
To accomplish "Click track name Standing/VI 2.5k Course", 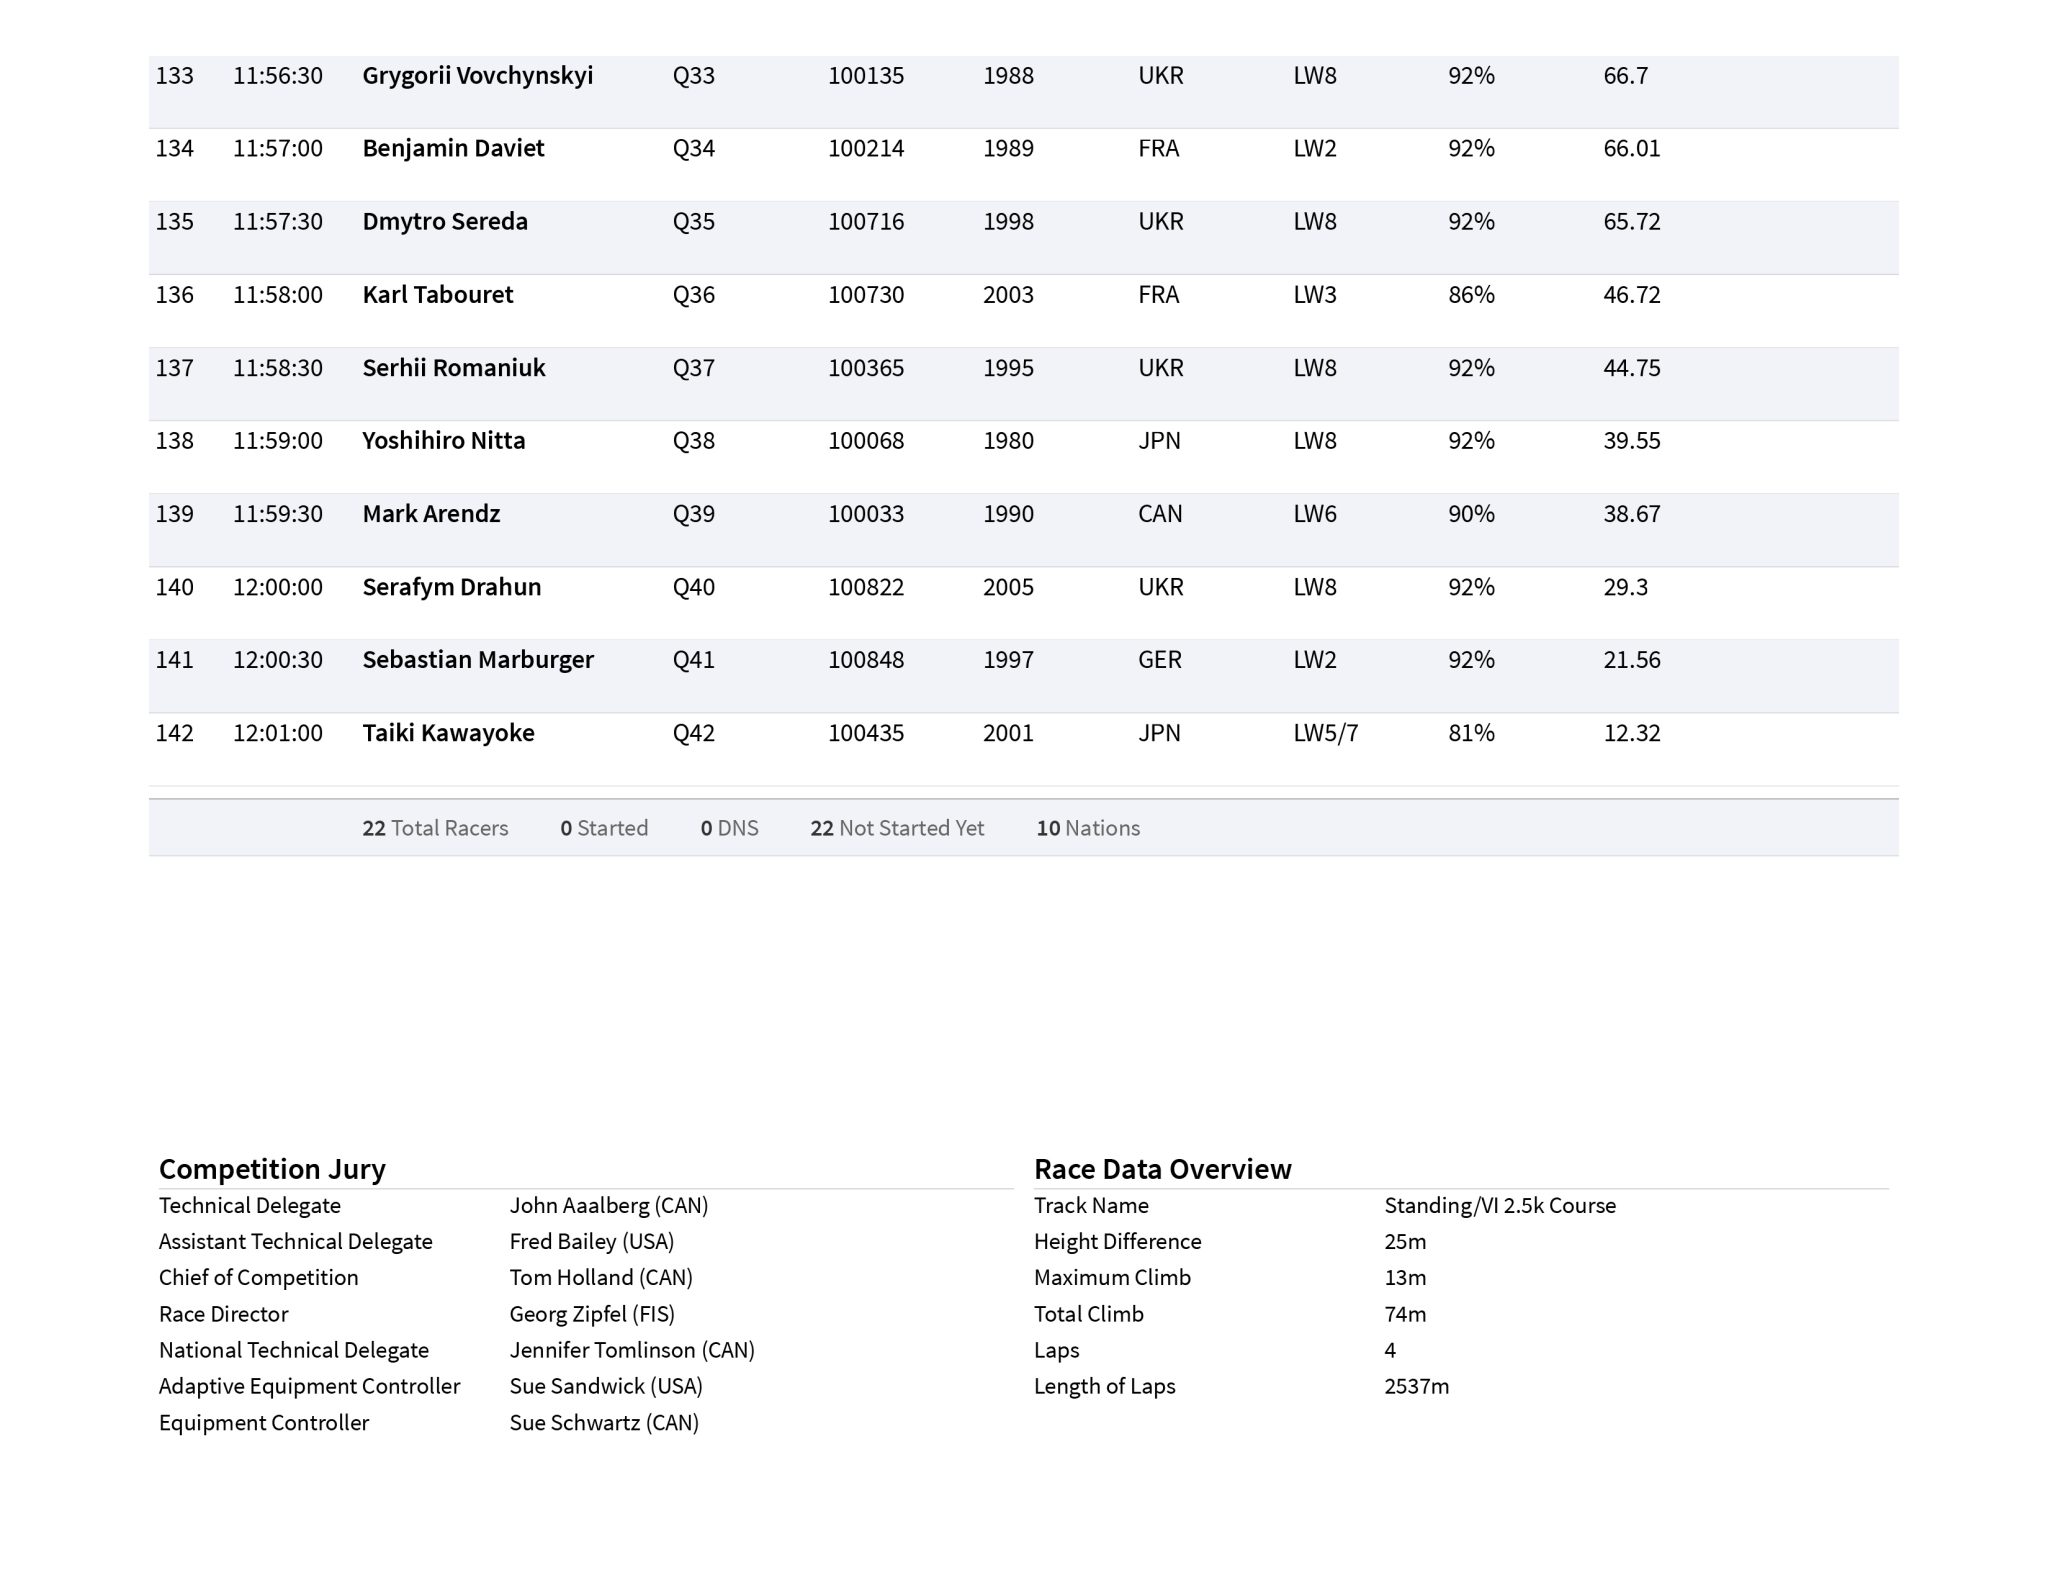I will [x=1499, y=1206].
